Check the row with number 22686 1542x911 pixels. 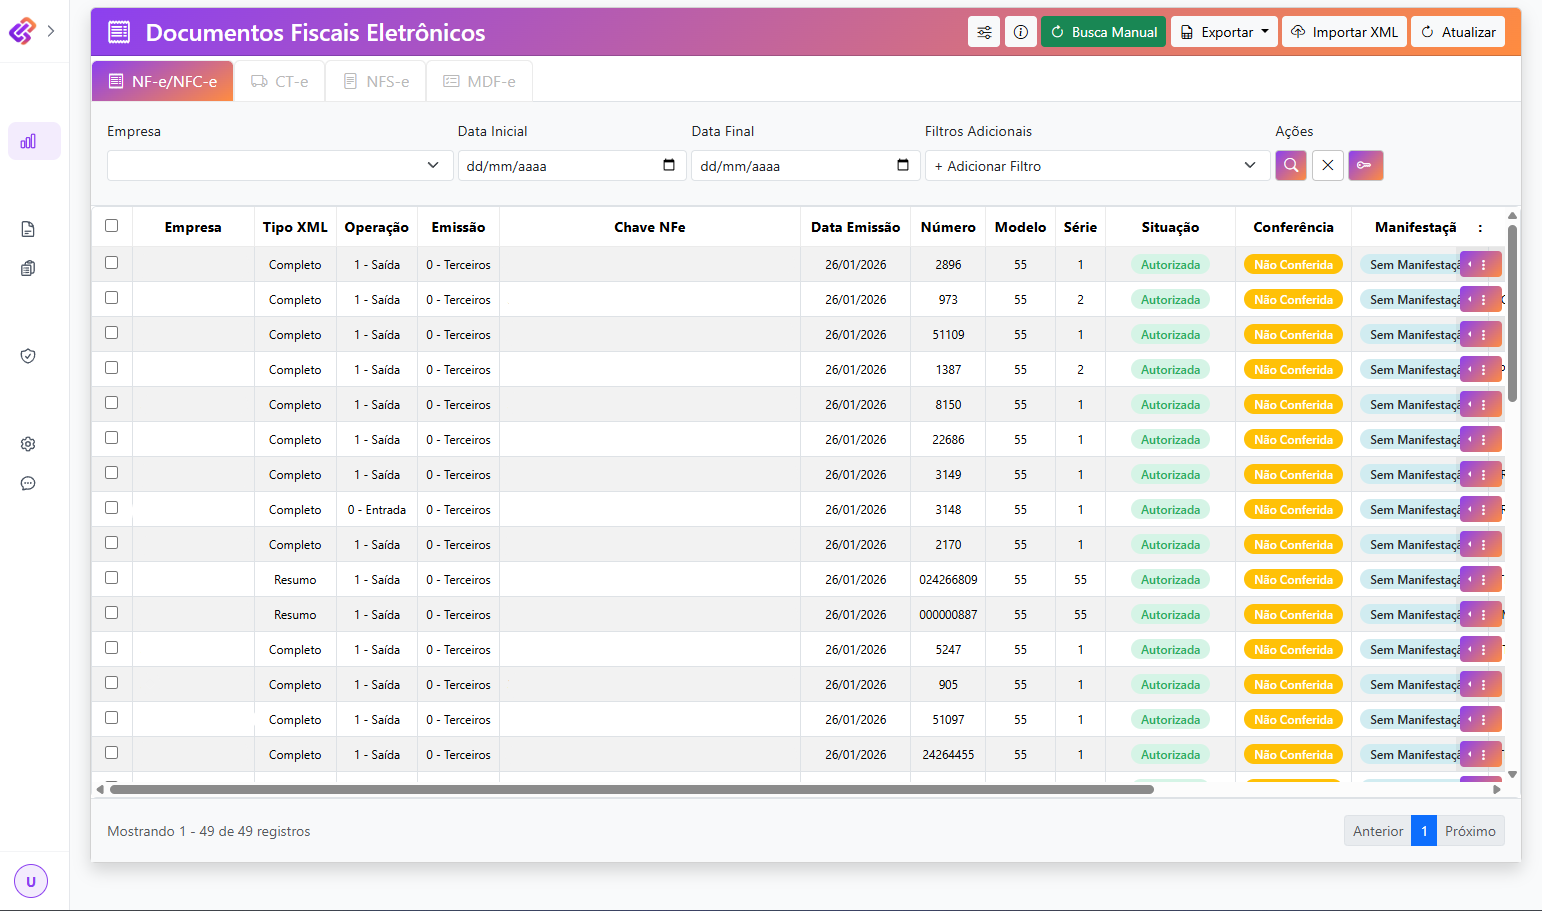click(x=111, y=438)
